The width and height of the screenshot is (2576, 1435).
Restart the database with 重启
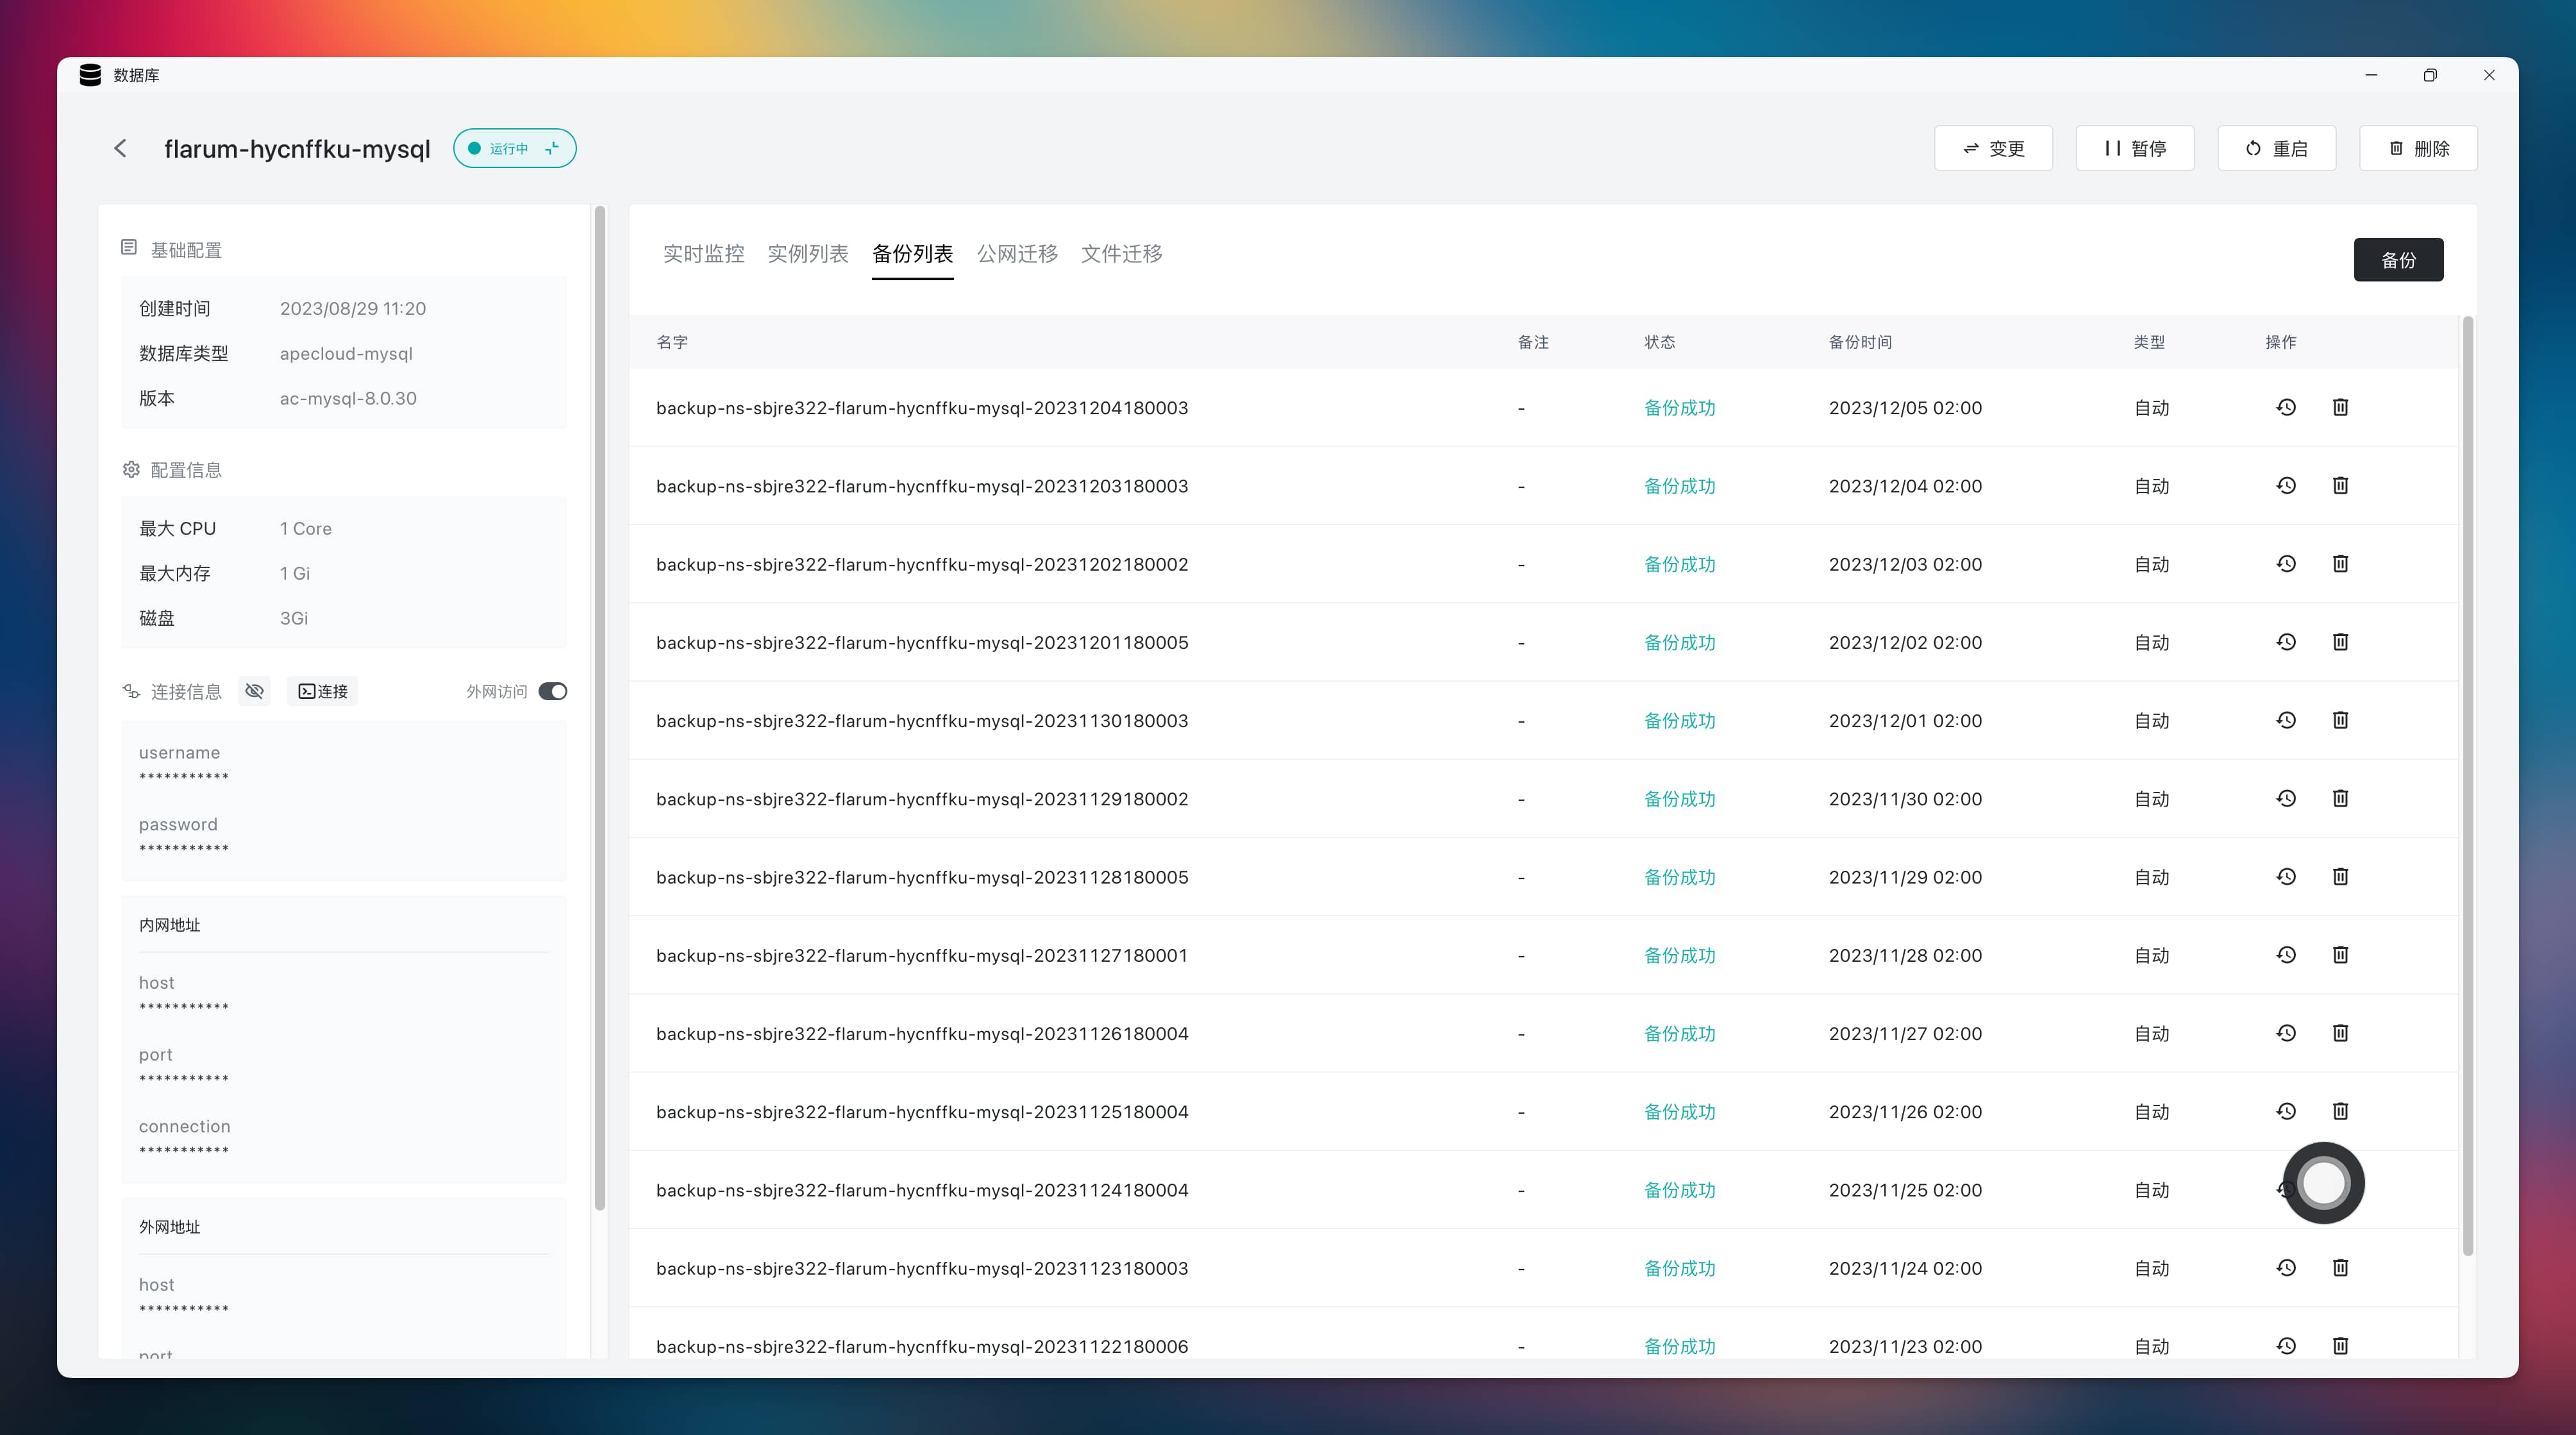point(2276,148)
